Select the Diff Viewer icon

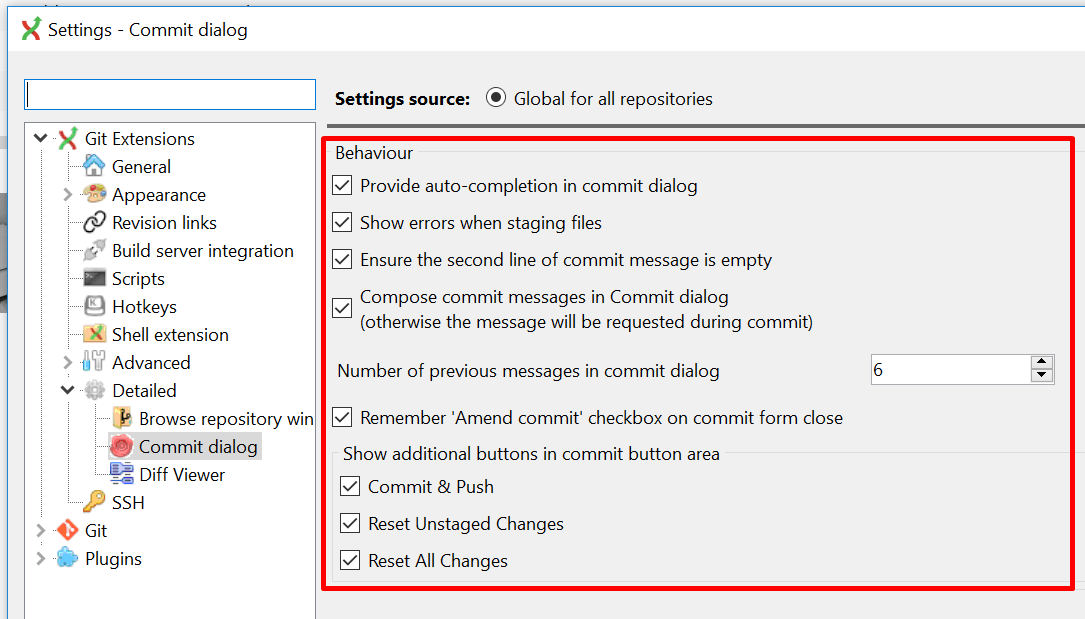[x=120, y=474]
